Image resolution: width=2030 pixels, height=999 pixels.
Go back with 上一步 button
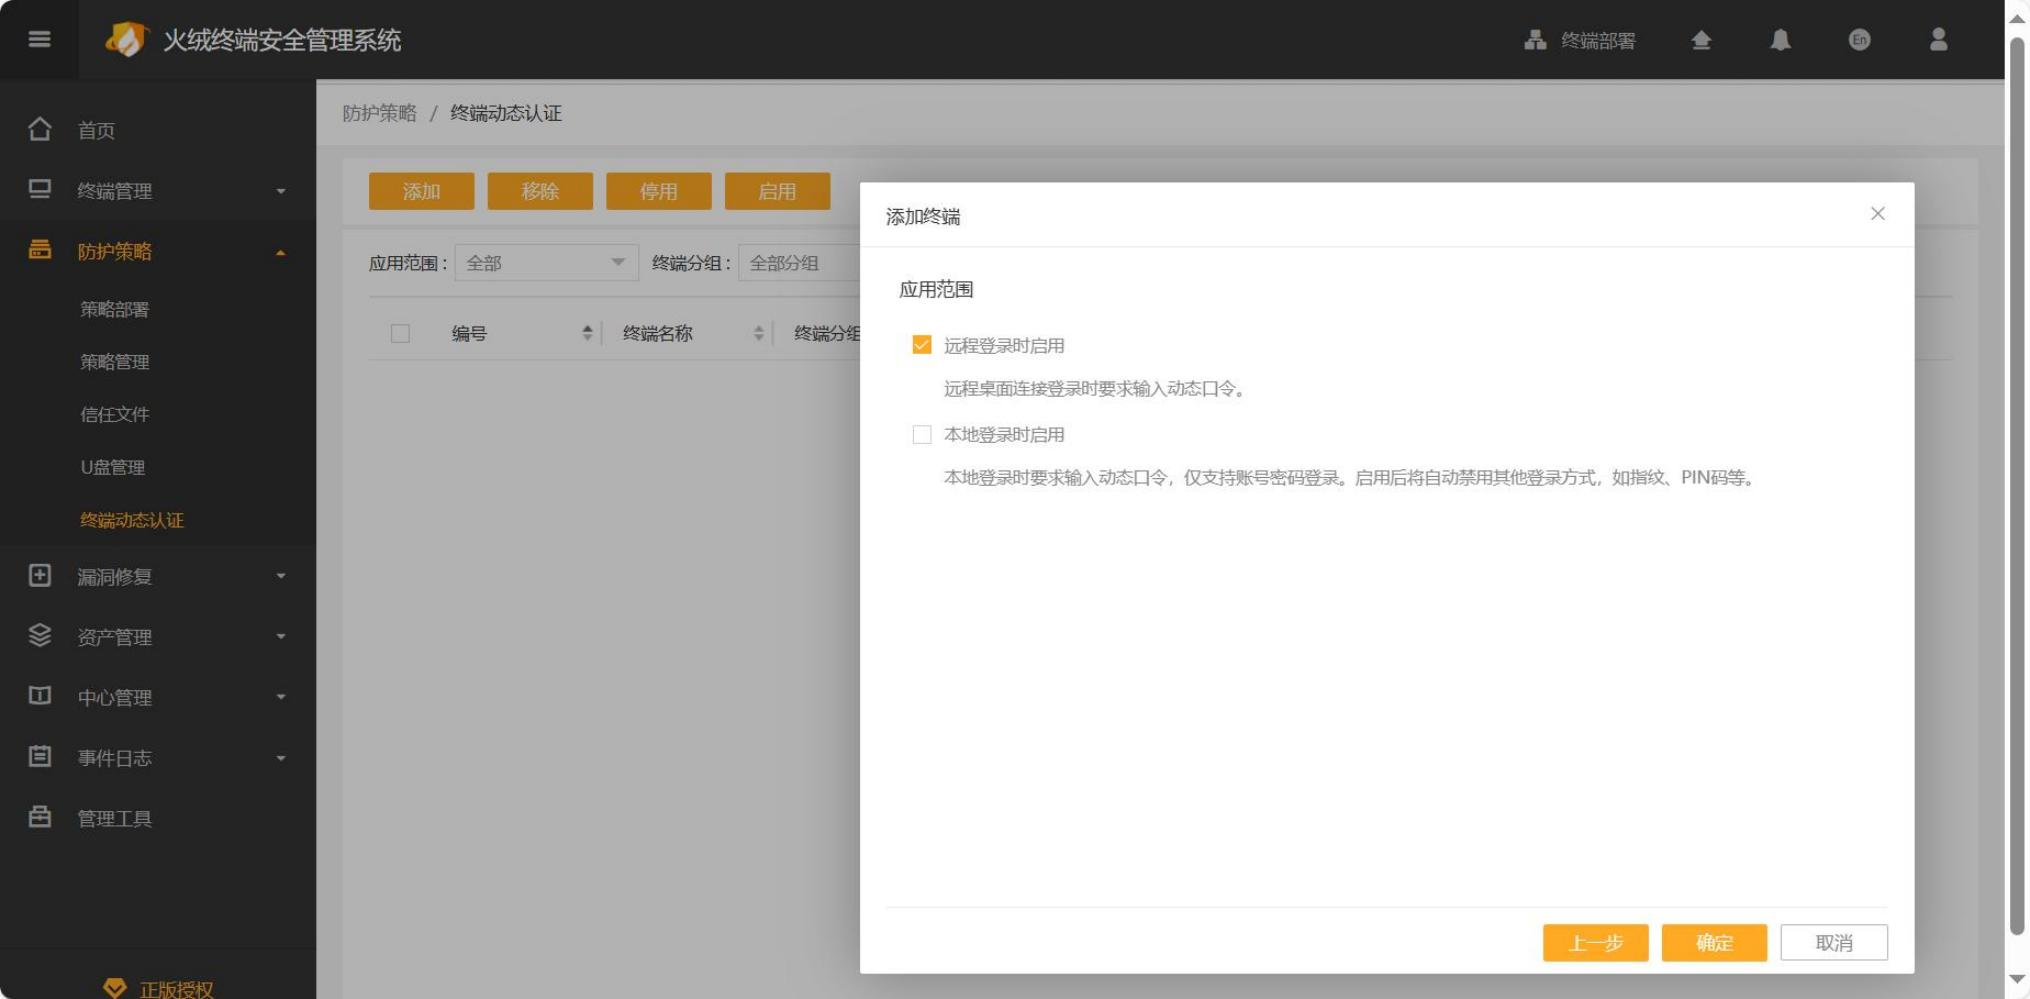(1595, 943)
